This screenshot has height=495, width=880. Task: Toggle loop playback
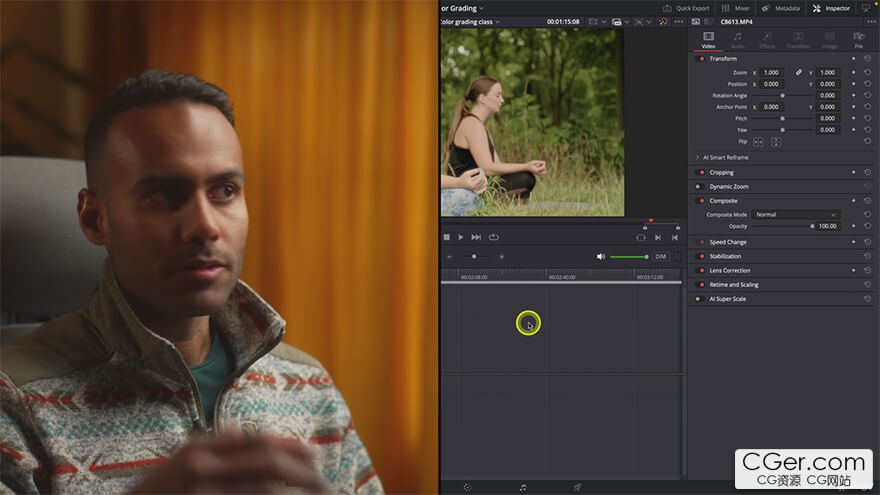494,237
